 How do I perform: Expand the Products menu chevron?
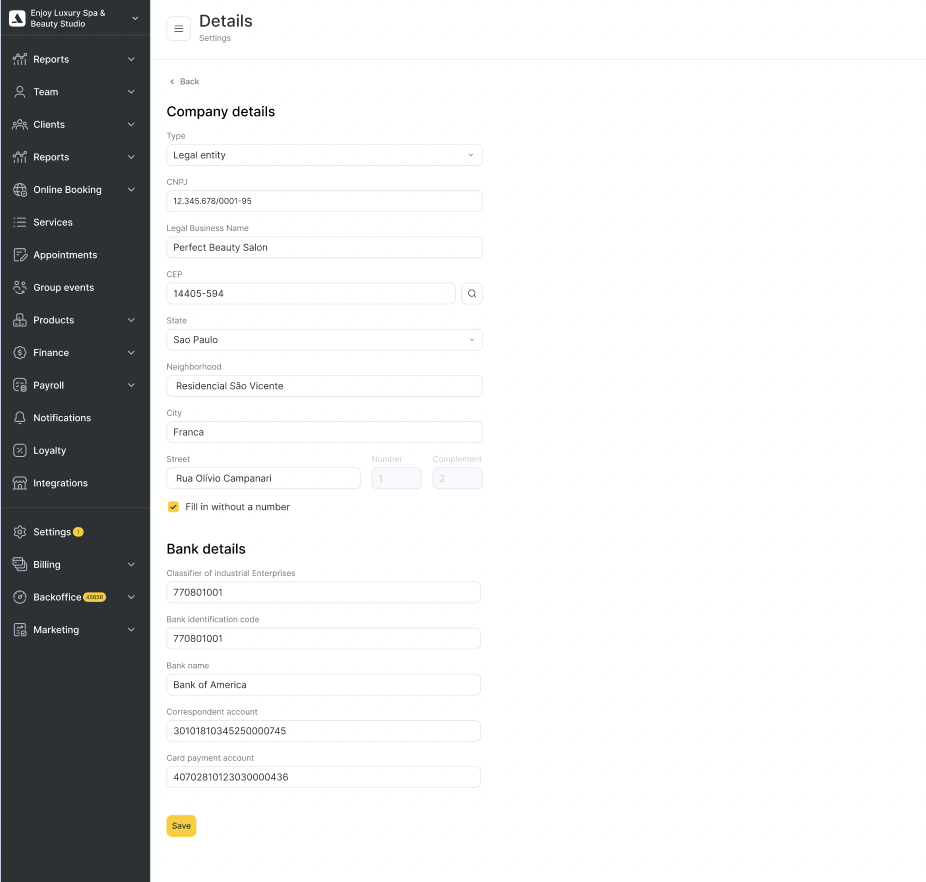point(131,320)
